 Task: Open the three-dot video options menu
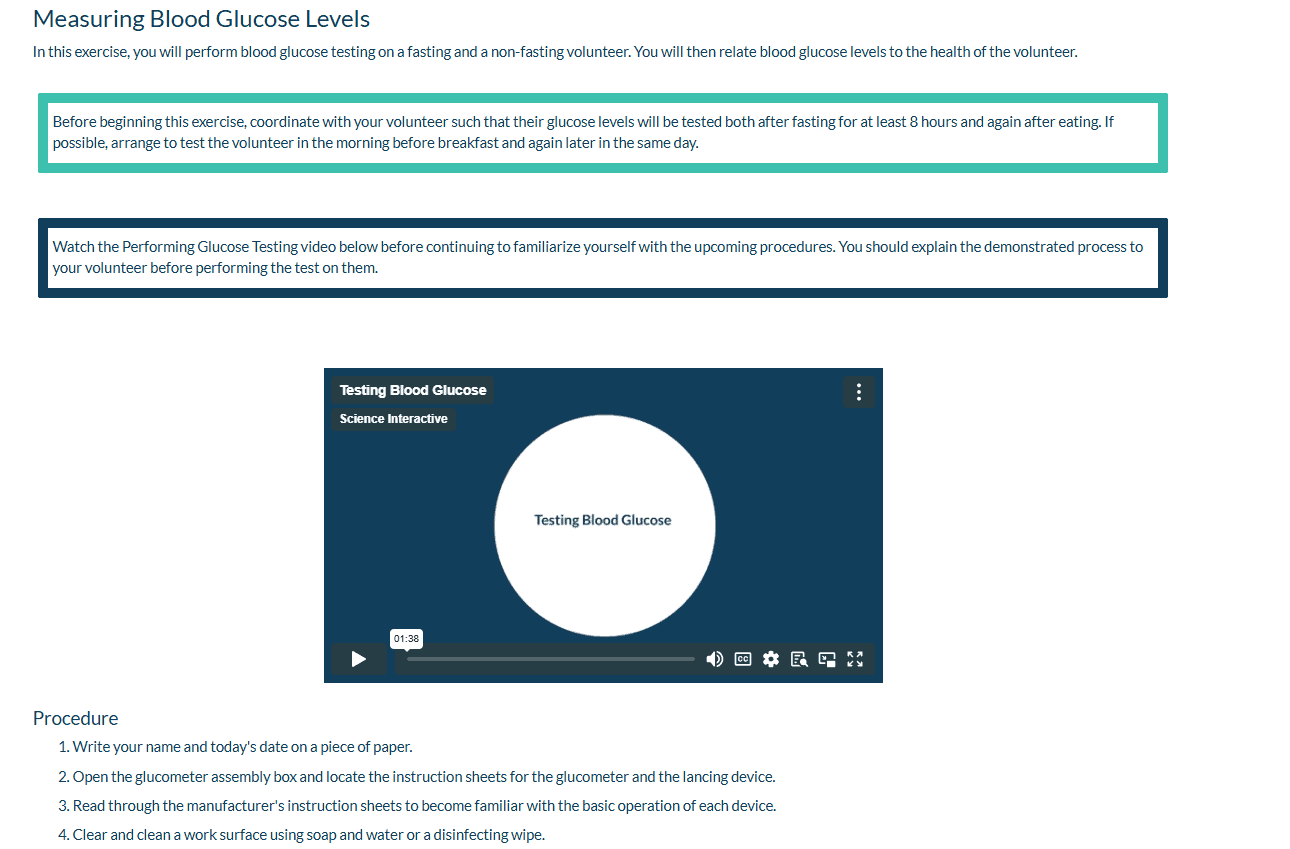tap(859, 392)
